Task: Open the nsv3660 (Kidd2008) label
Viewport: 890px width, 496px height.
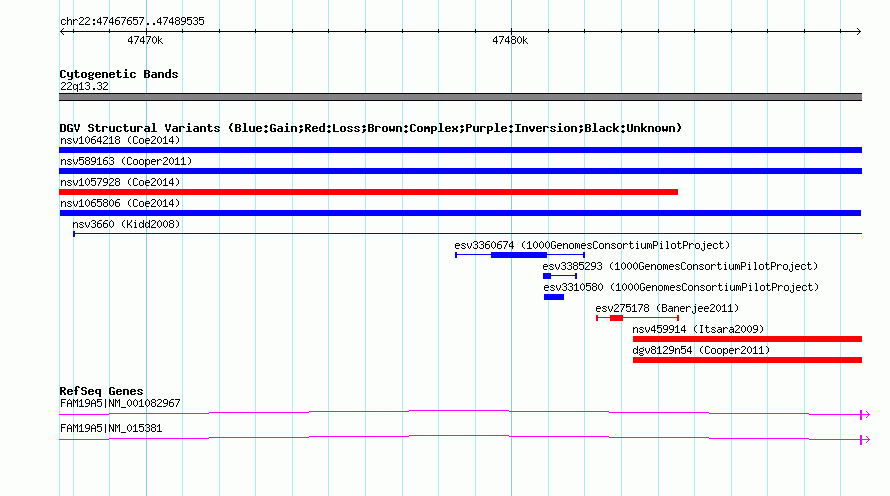Action: click(126, 224)
